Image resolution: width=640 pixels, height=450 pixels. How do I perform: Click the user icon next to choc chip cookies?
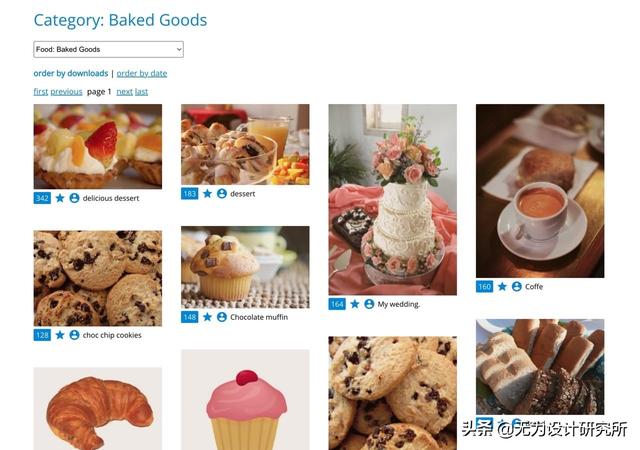[x=74, y=335]
